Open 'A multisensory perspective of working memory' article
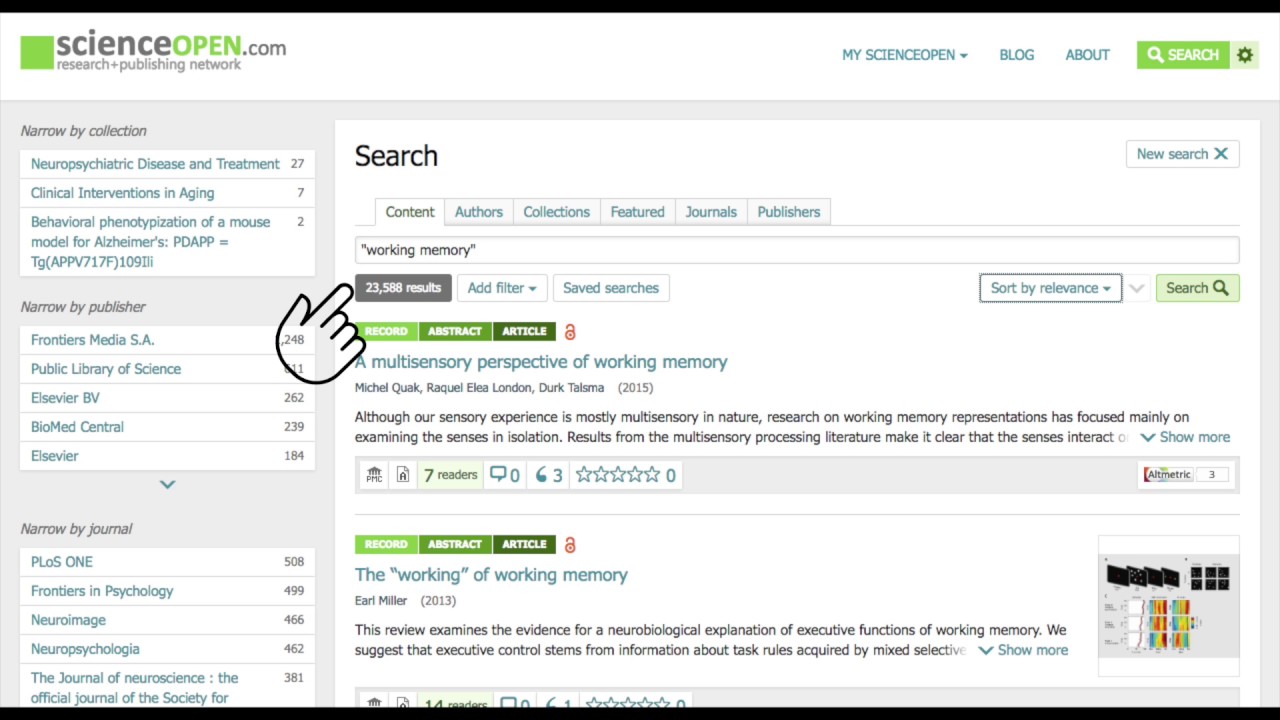The image size is (1280, 720). (541, 362)
